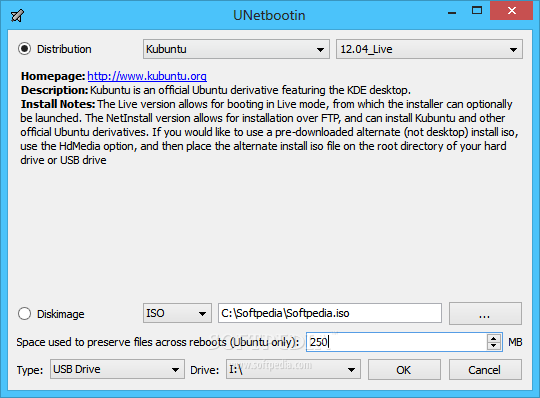
Task: Visit the http://www.kubuntu.org homepage link
Action: click(147, 76)
